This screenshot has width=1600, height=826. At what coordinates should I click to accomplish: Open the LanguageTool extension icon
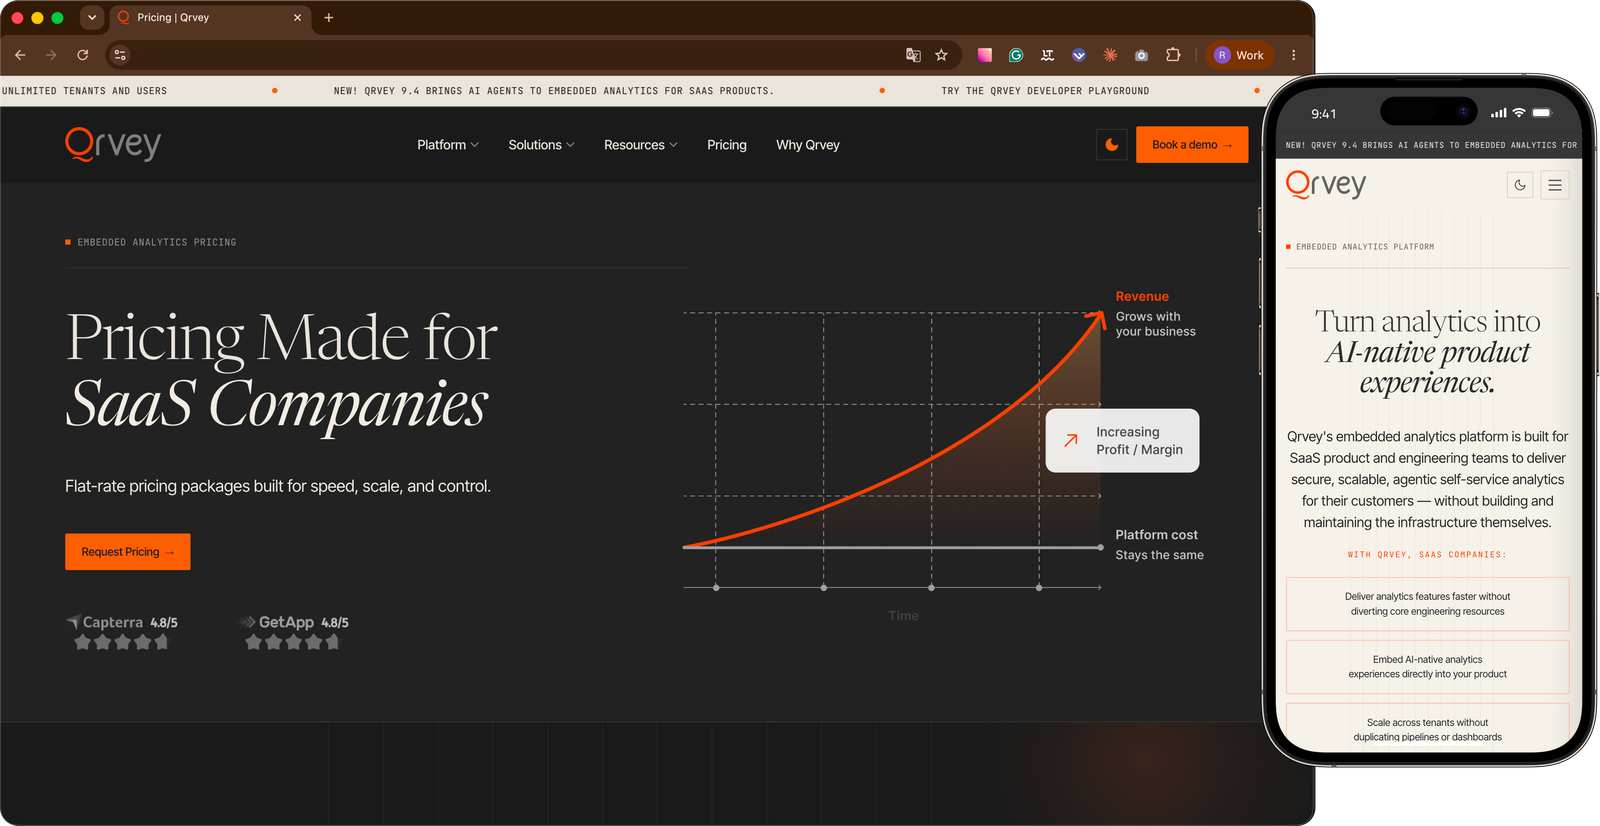point(1047,55)
